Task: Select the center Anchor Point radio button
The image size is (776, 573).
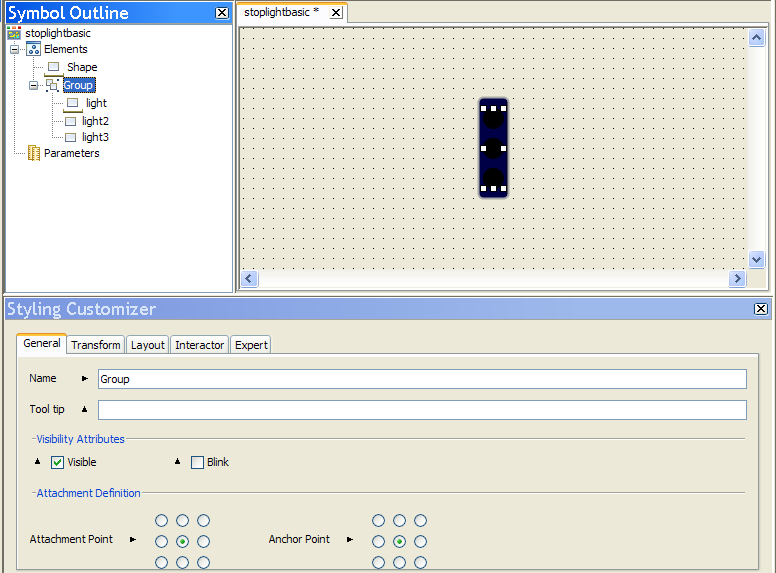Action: [399, 541]
